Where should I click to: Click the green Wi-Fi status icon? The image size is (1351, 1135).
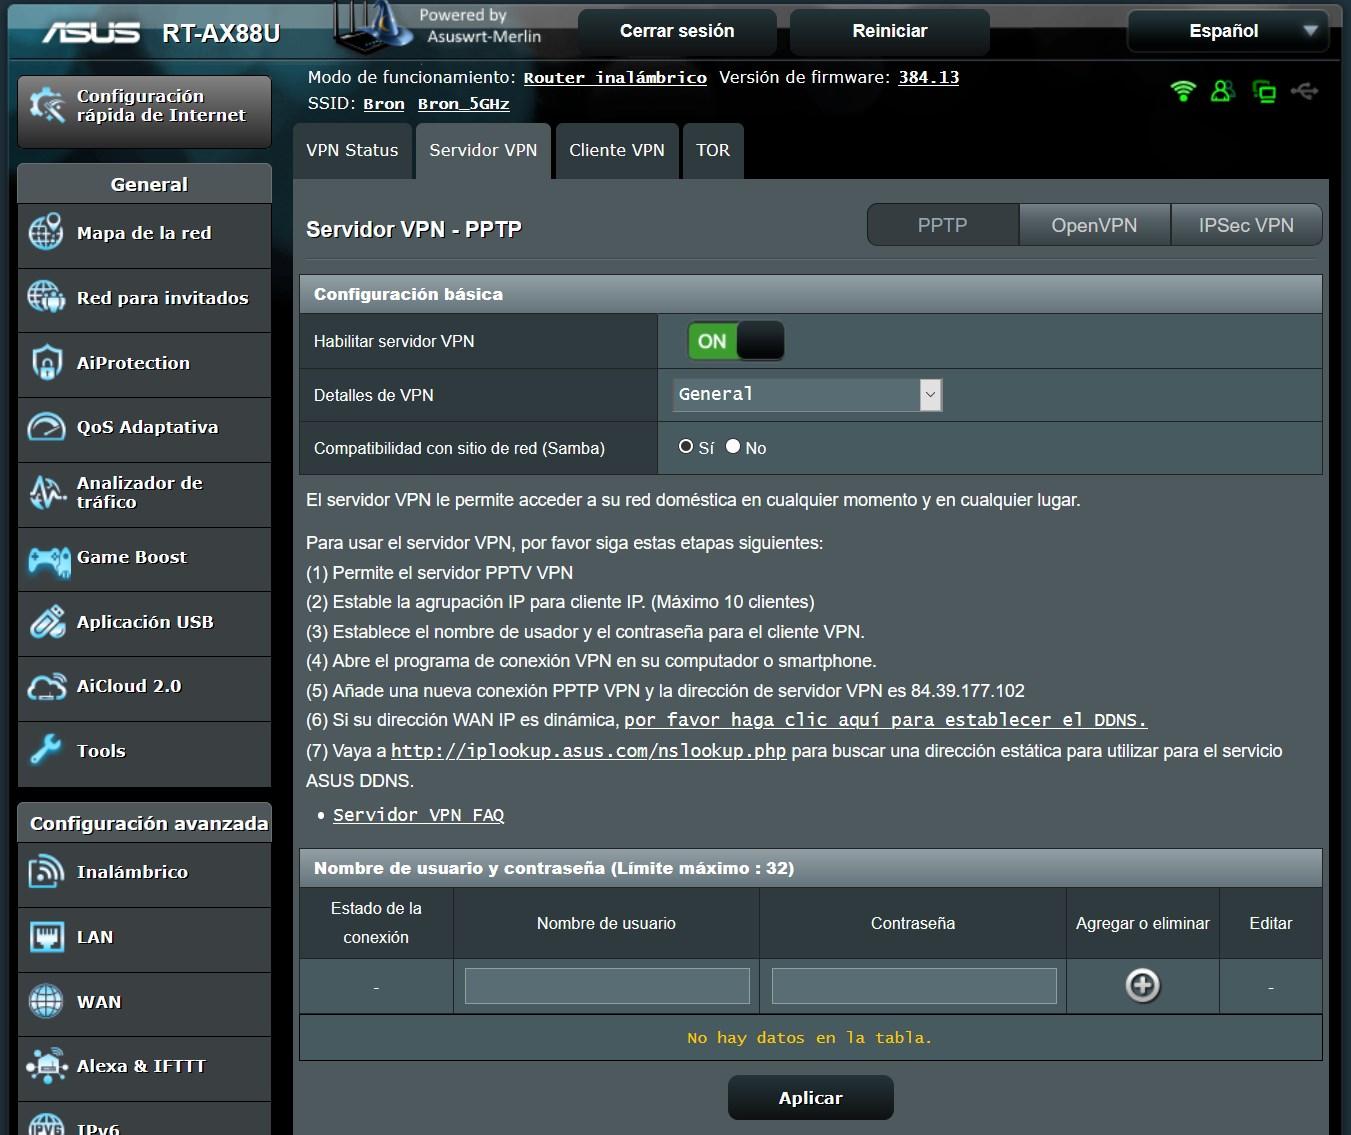[1183, 91]
